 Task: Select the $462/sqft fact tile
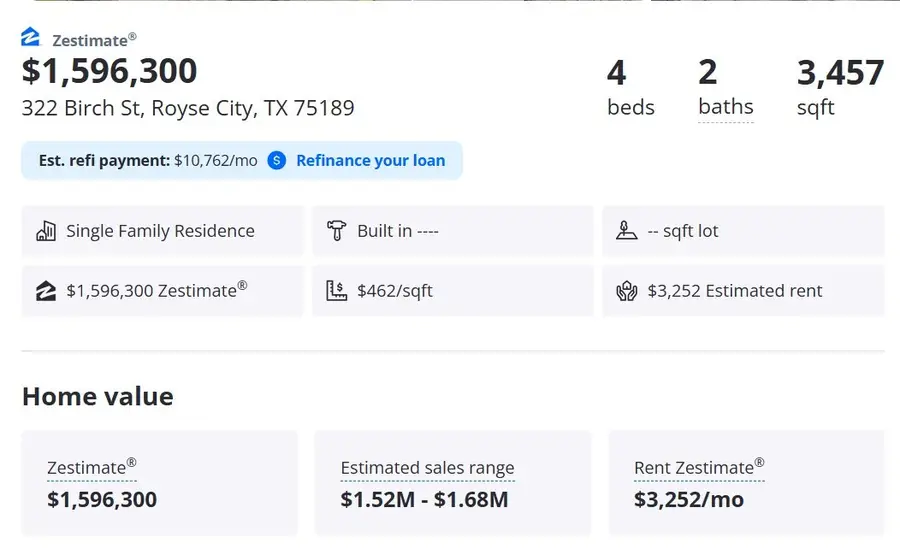pyautogui.click(x=453, y=291)
